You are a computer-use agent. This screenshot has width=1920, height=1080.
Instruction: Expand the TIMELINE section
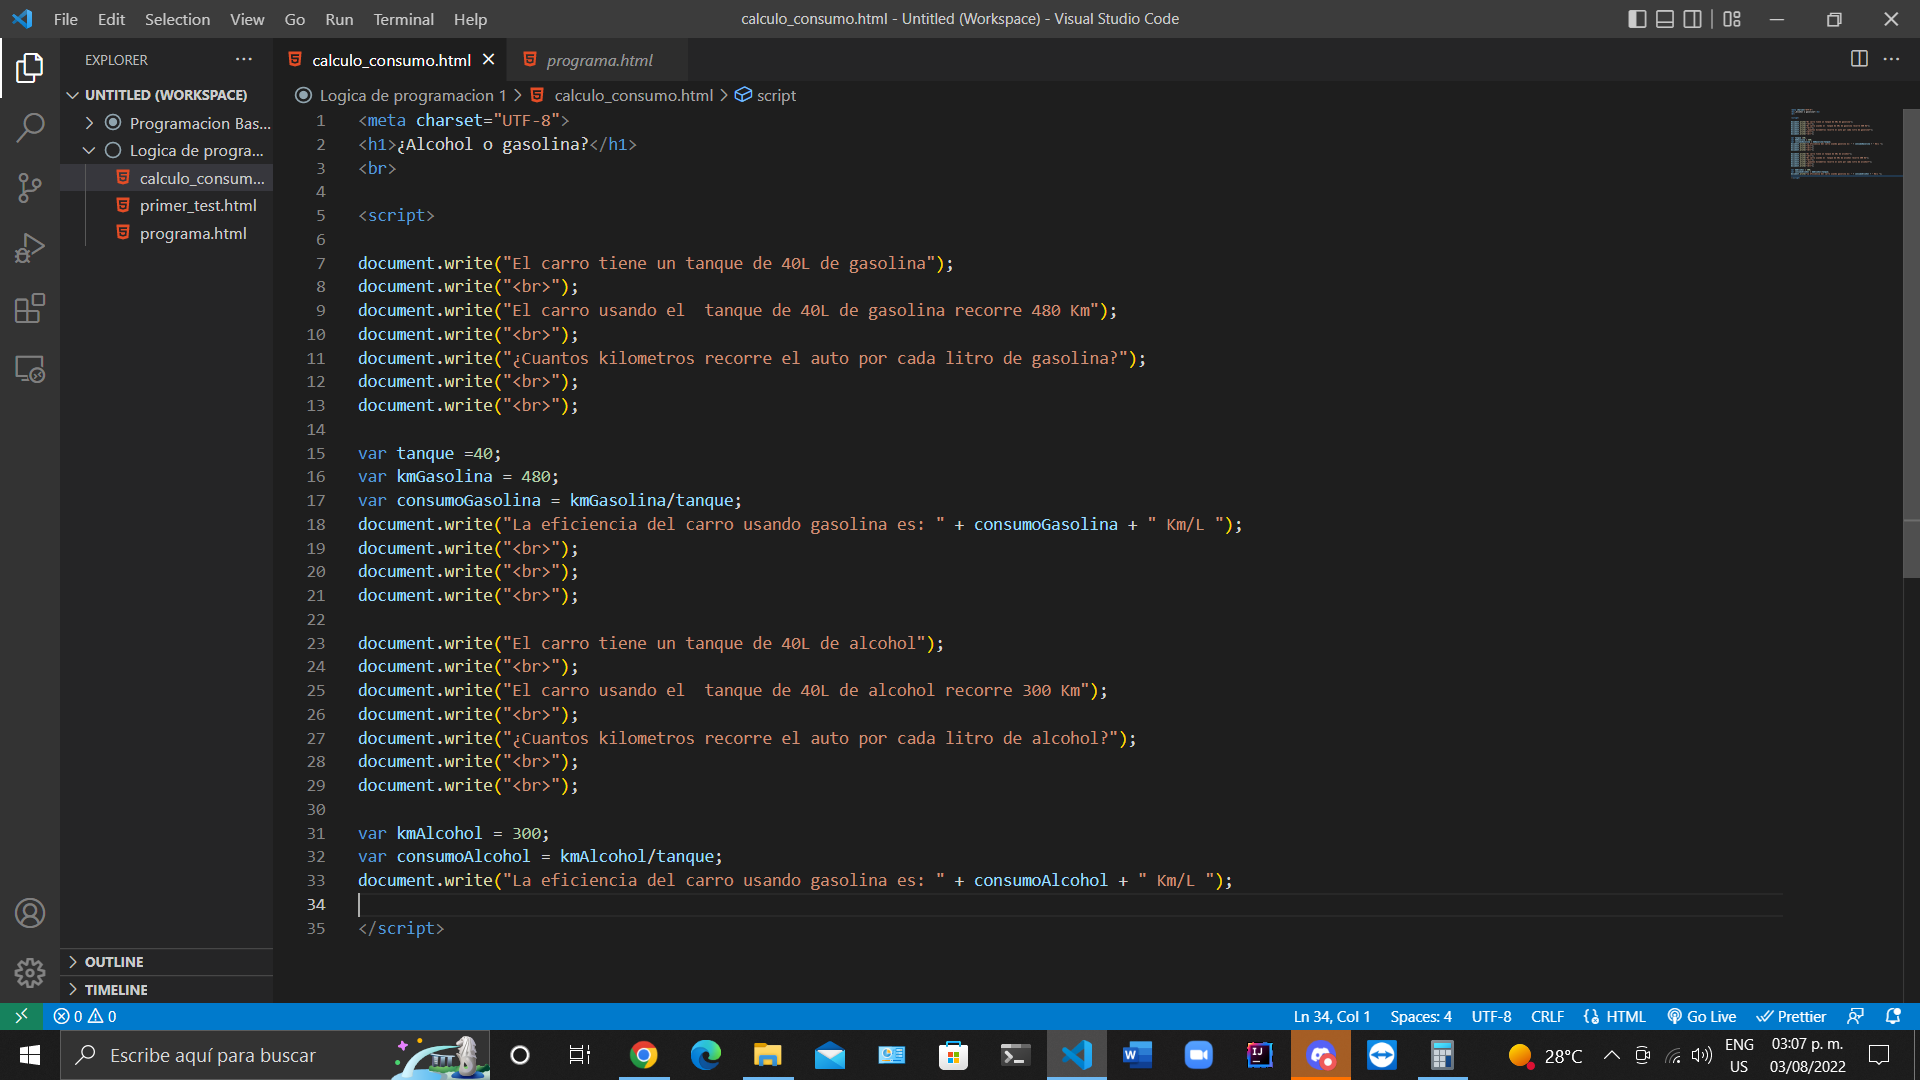click(x=166, y=990)
